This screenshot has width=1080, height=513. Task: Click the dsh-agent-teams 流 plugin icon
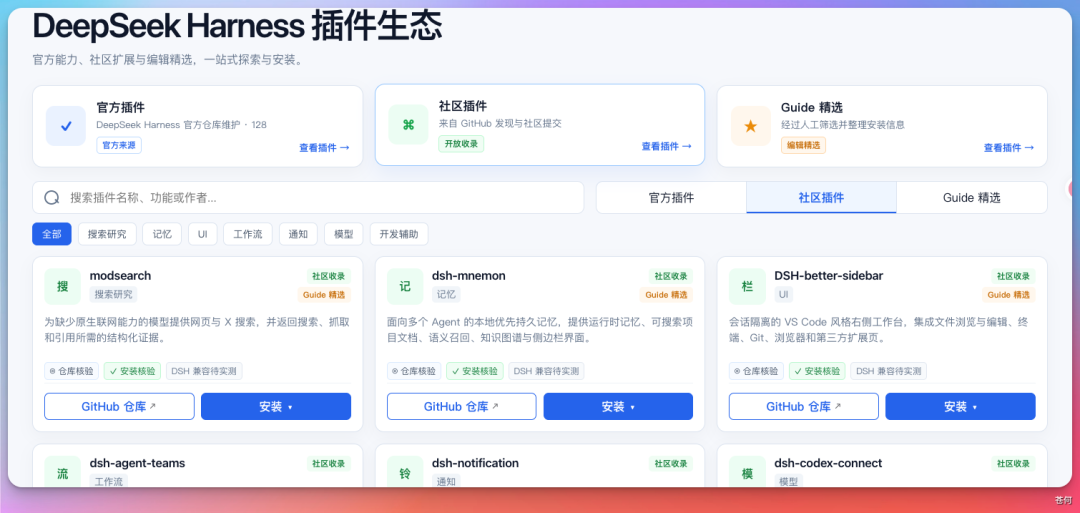pyautogui.click(x=63, y=474)
